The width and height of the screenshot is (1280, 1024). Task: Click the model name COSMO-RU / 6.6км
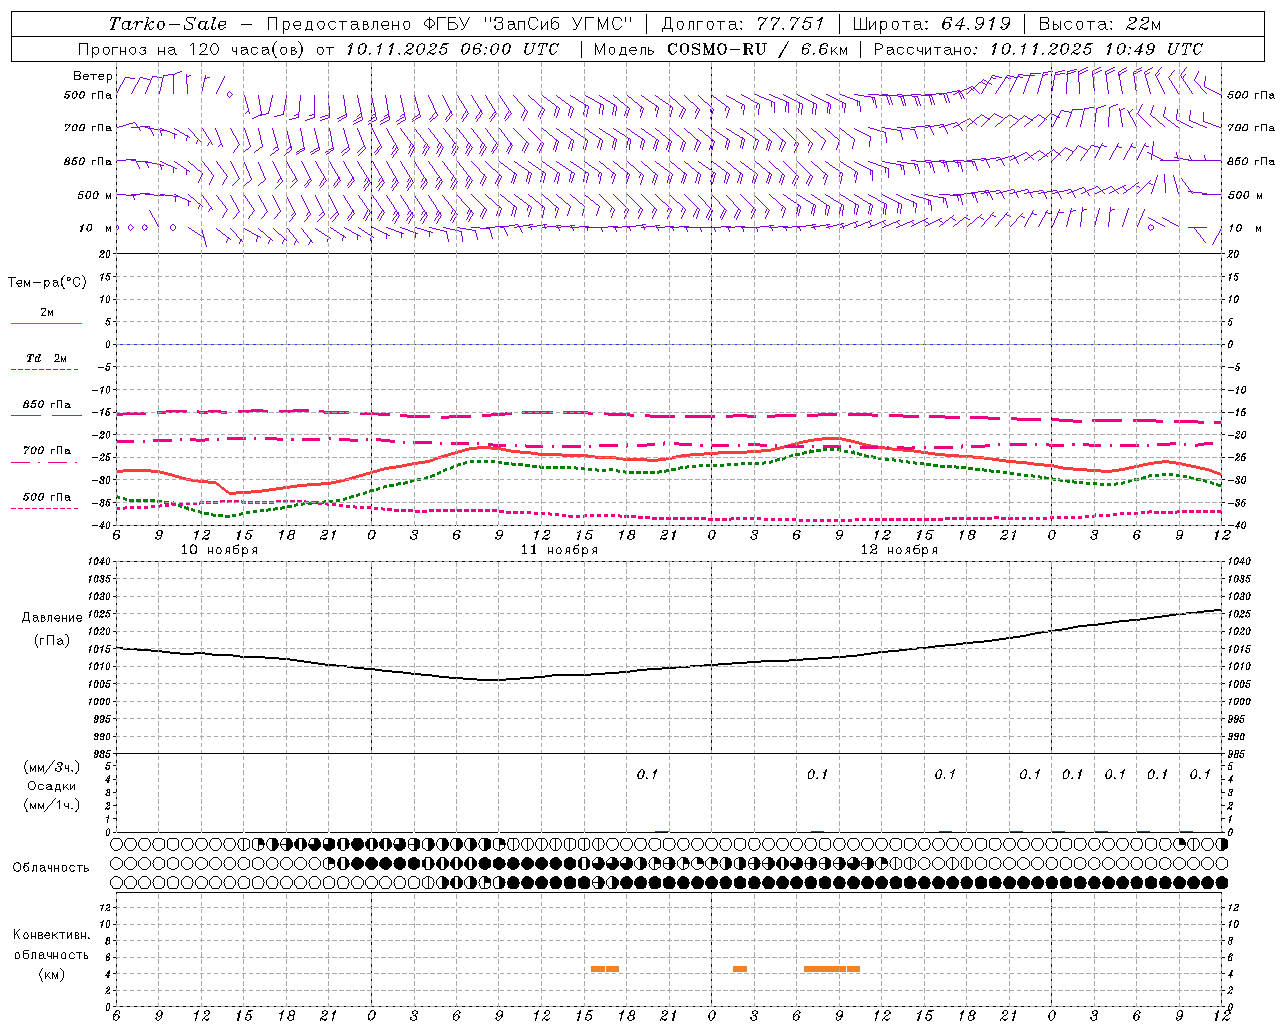760,49
